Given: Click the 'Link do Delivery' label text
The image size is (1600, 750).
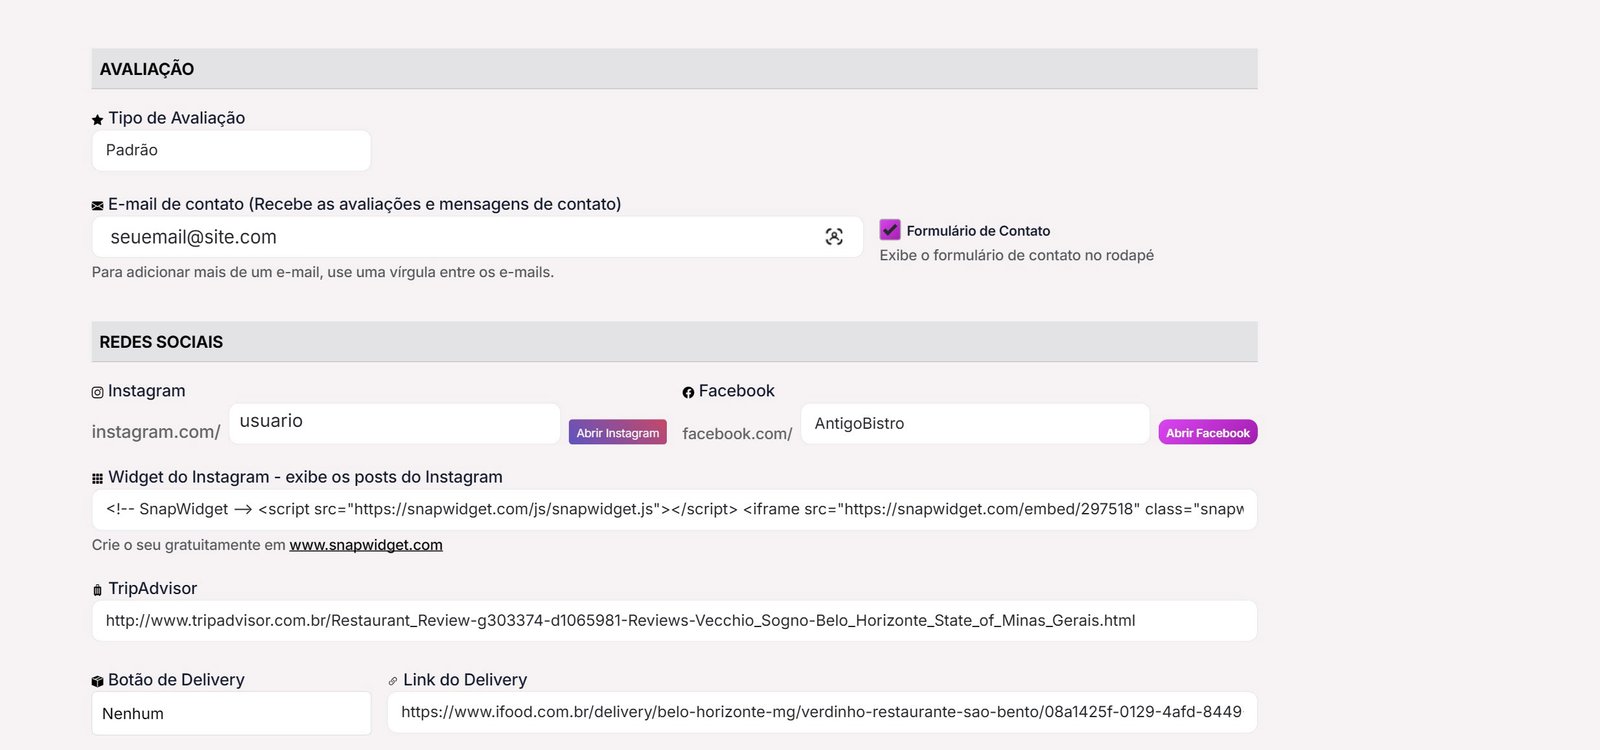Looking at the screenshot, I should [465, 680].
